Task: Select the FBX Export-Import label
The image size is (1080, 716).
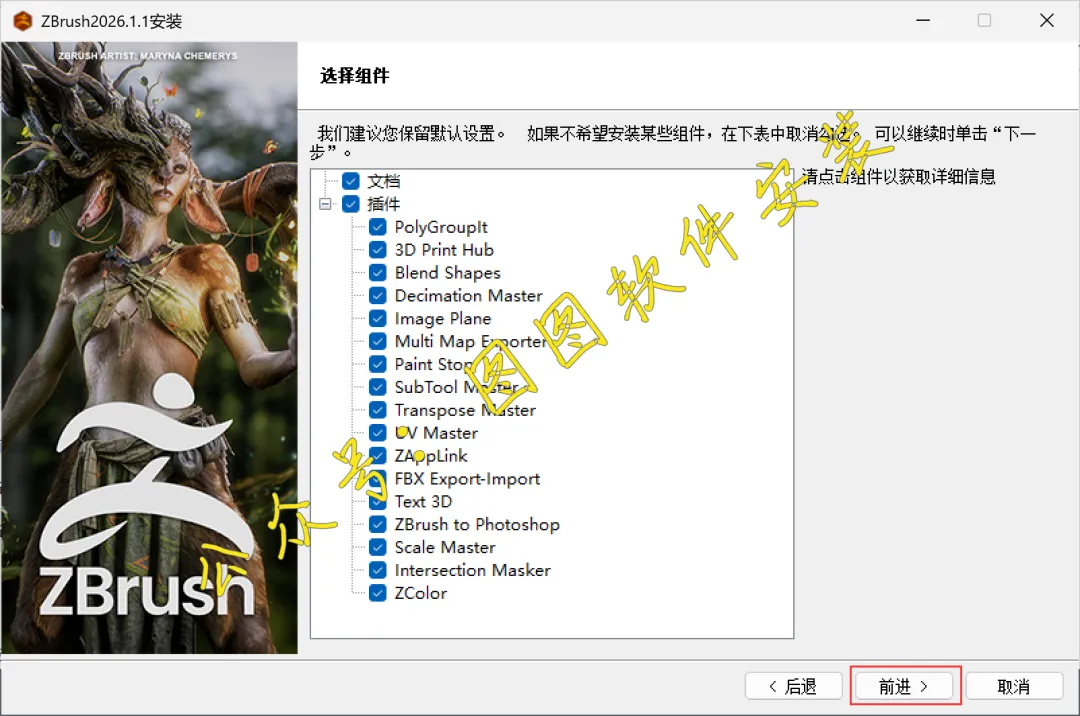Action: point(467,479)
